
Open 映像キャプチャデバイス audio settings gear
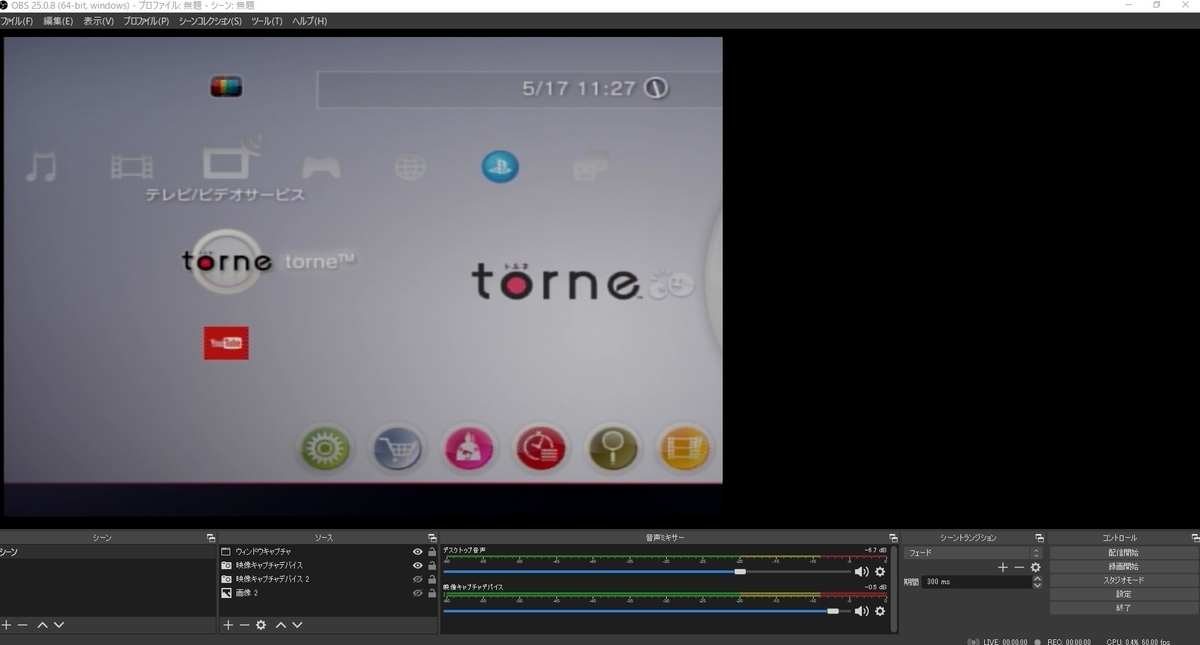[880, 611]
